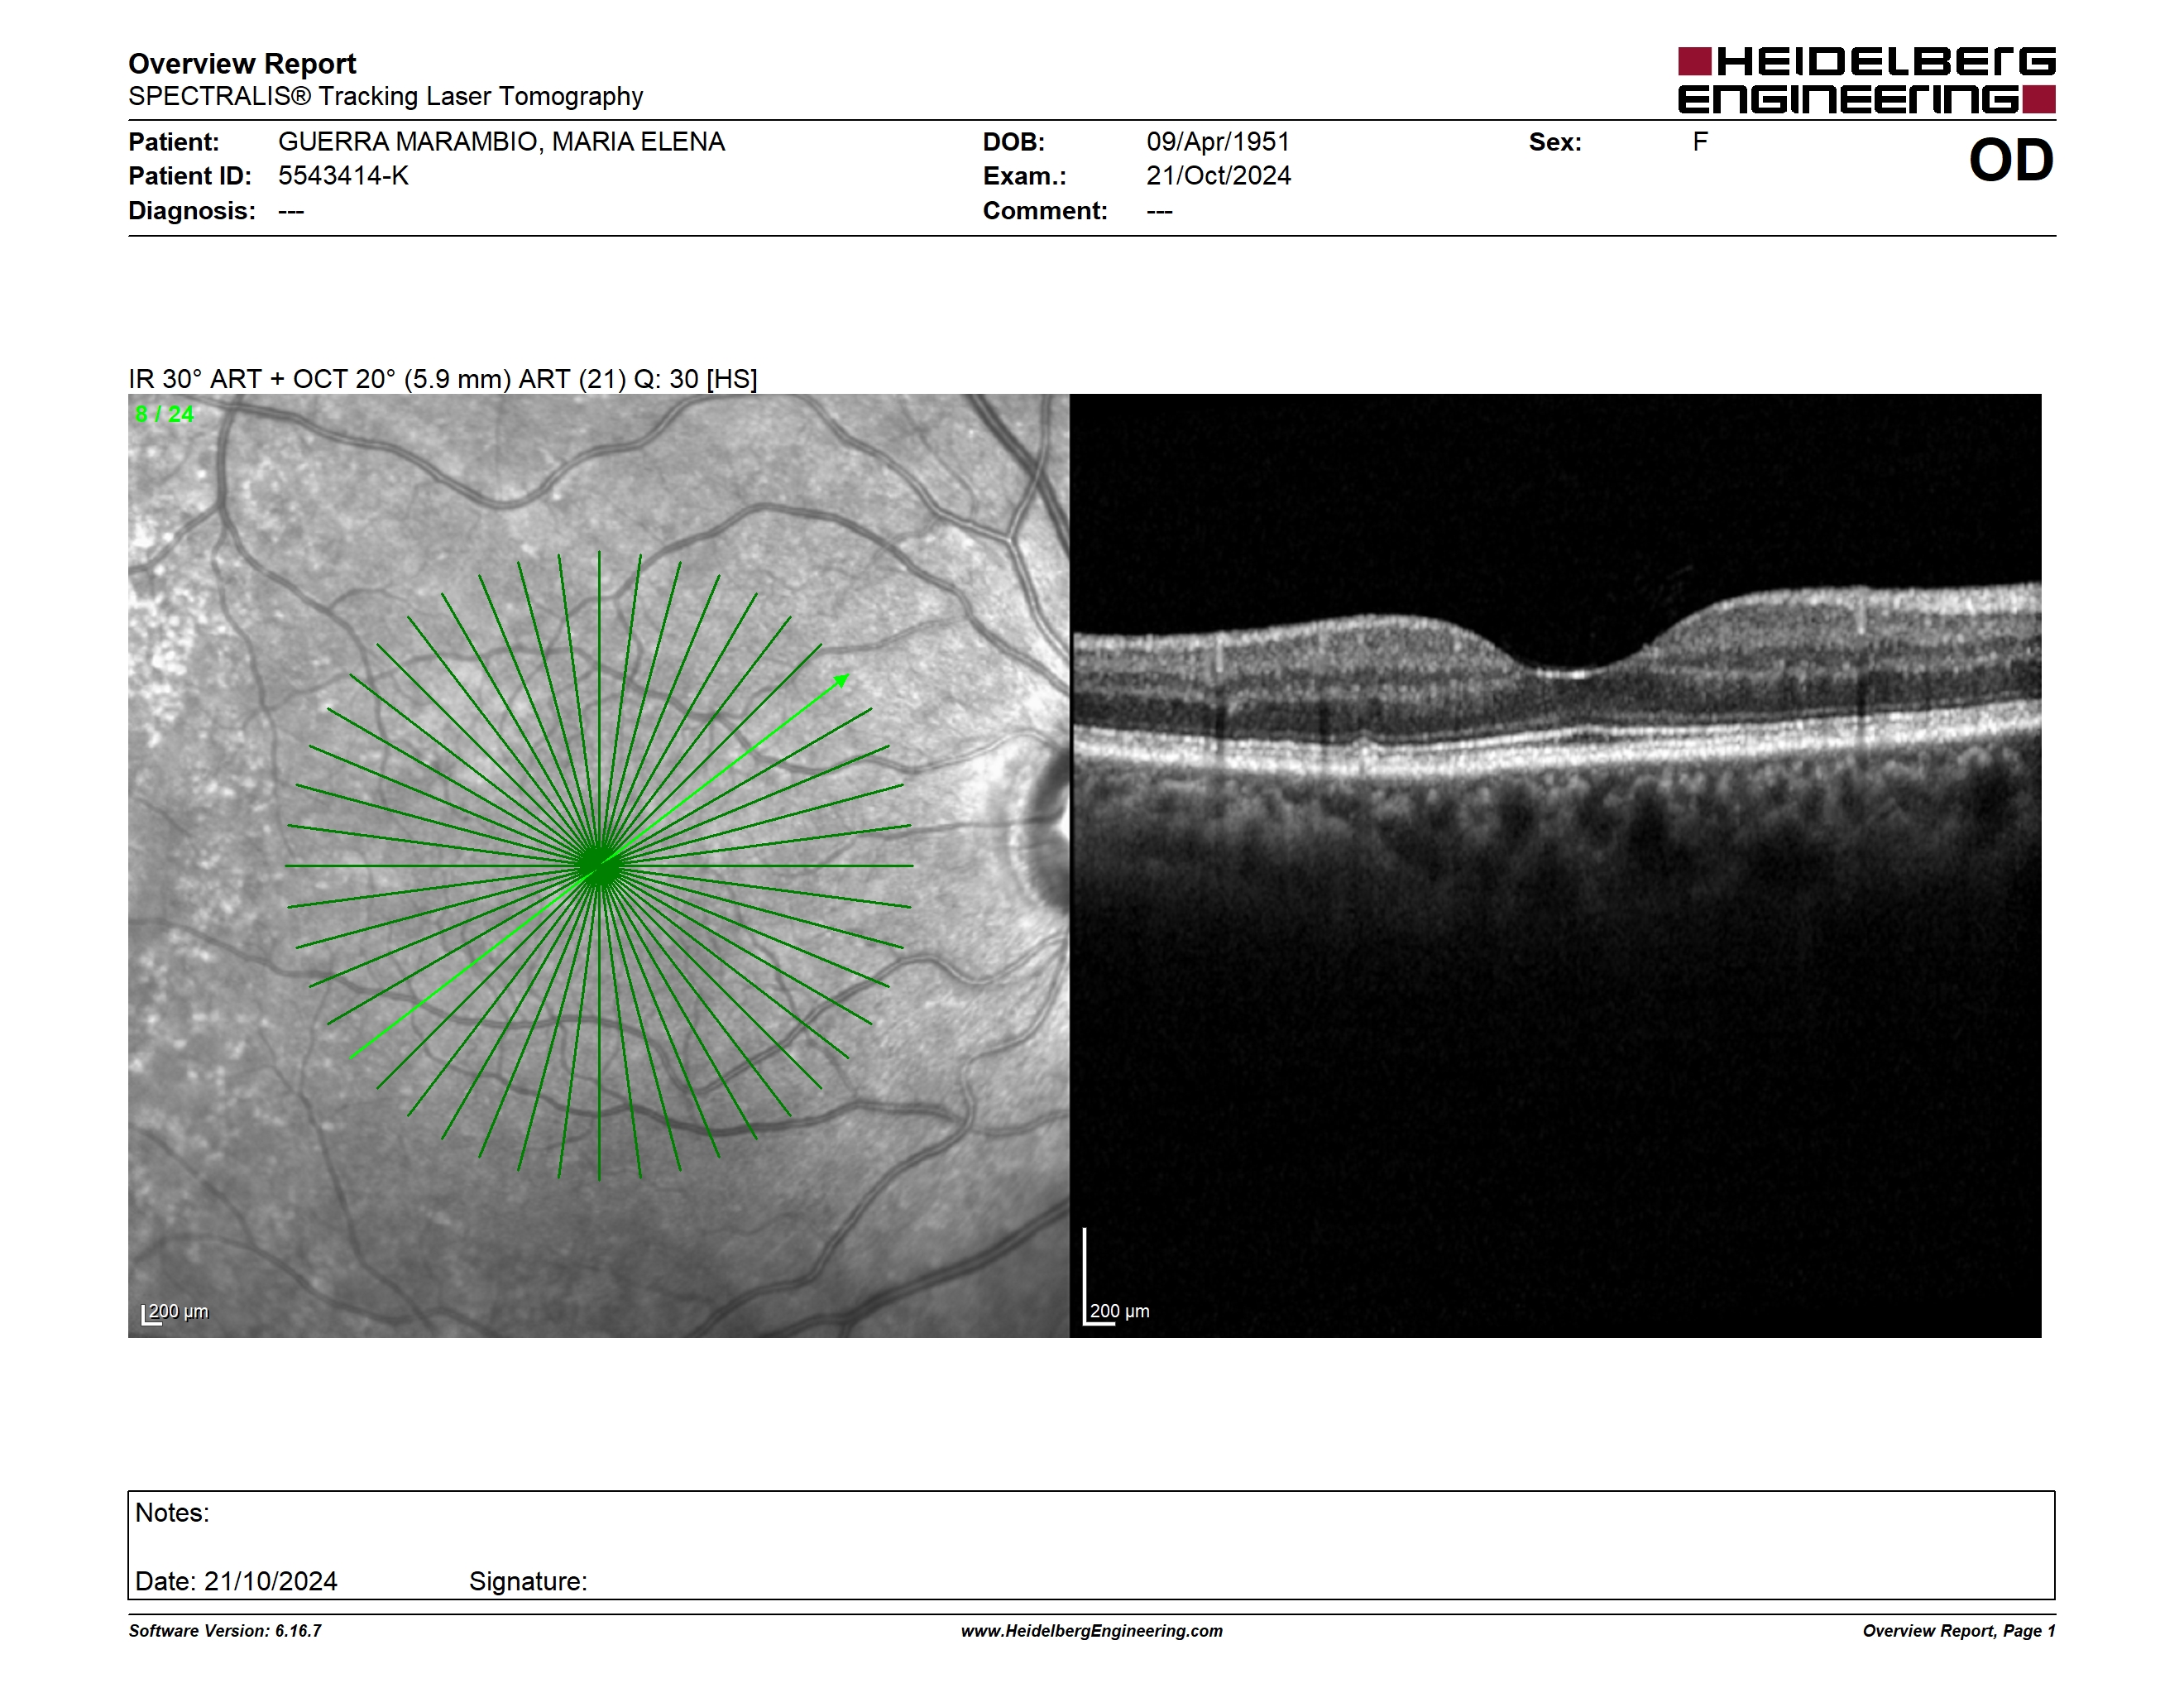Click the "DOB:" label
Screen dimensions: 2184x1688
(x=1014, y=142)
